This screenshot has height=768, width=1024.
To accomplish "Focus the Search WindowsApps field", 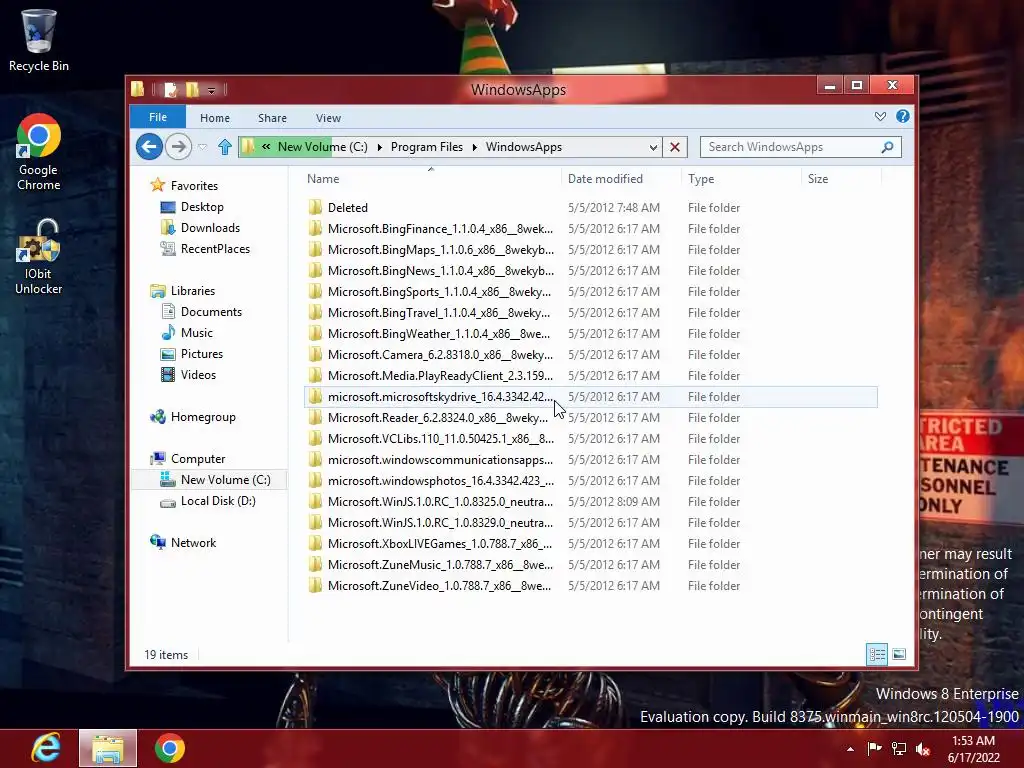I will [801, 147].
